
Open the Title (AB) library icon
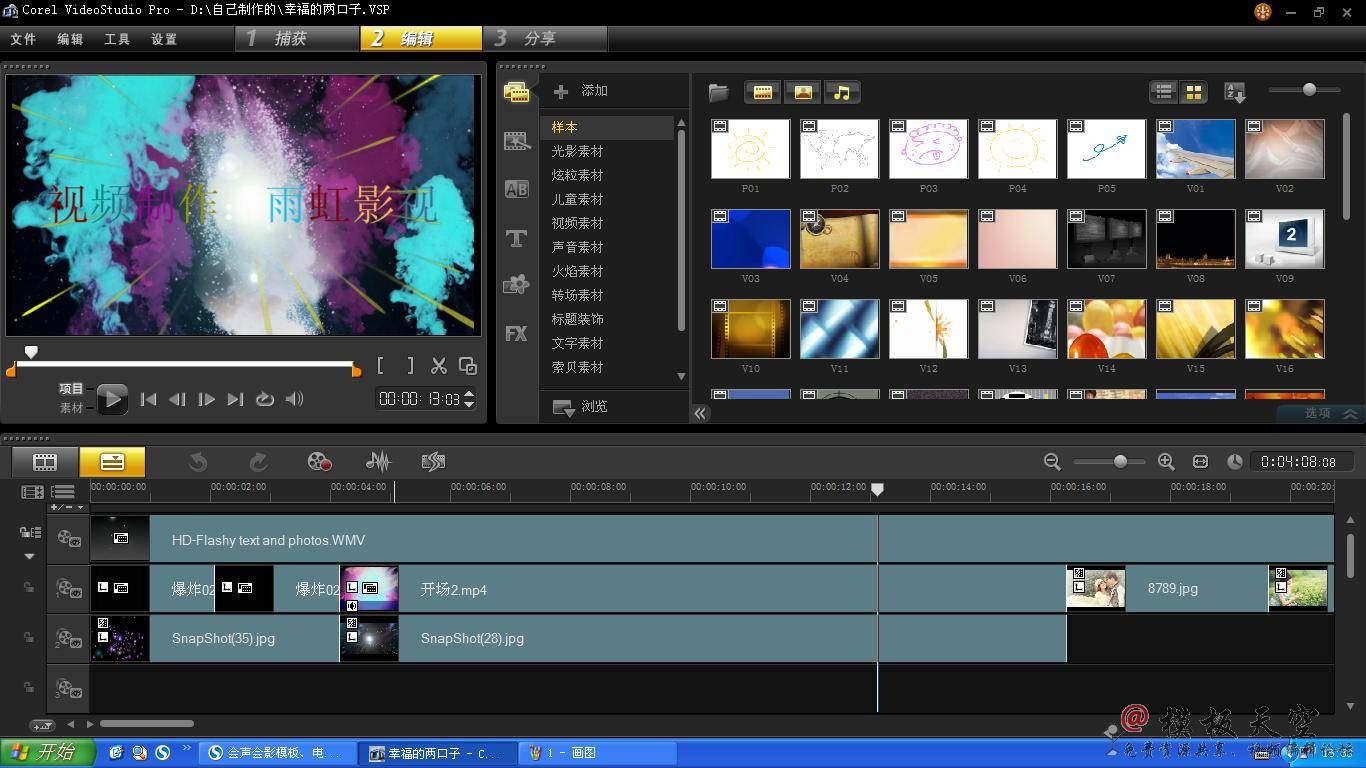point(516,189)
